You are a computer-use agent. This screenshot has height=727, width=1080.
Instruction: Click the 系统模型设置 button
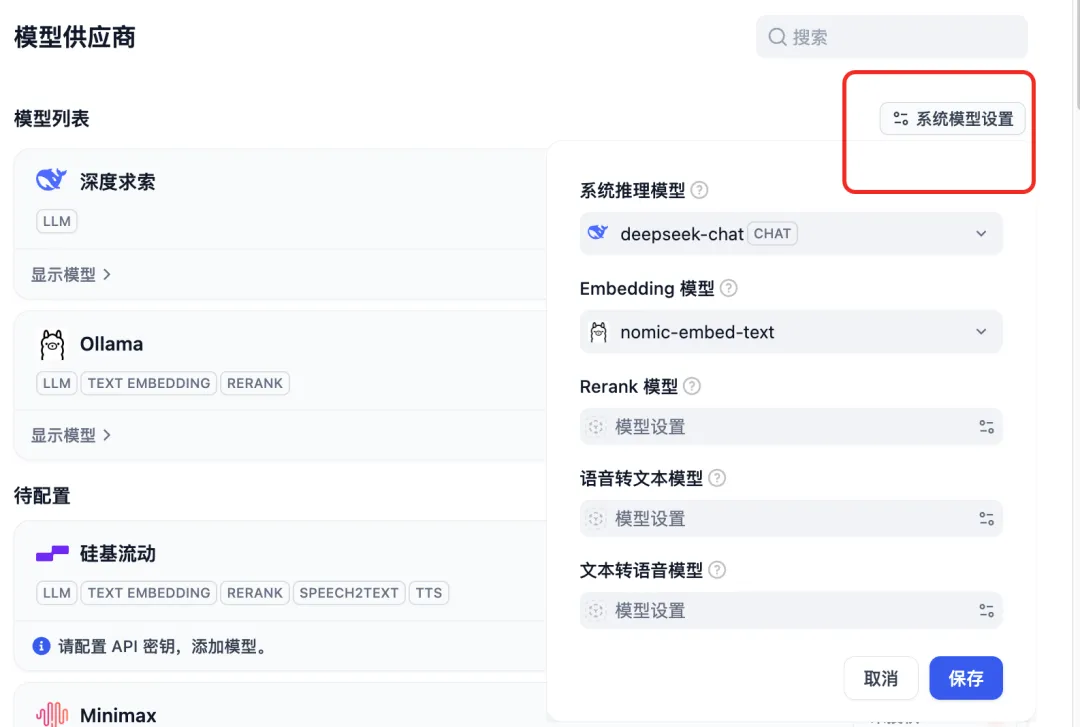(953, 119)
